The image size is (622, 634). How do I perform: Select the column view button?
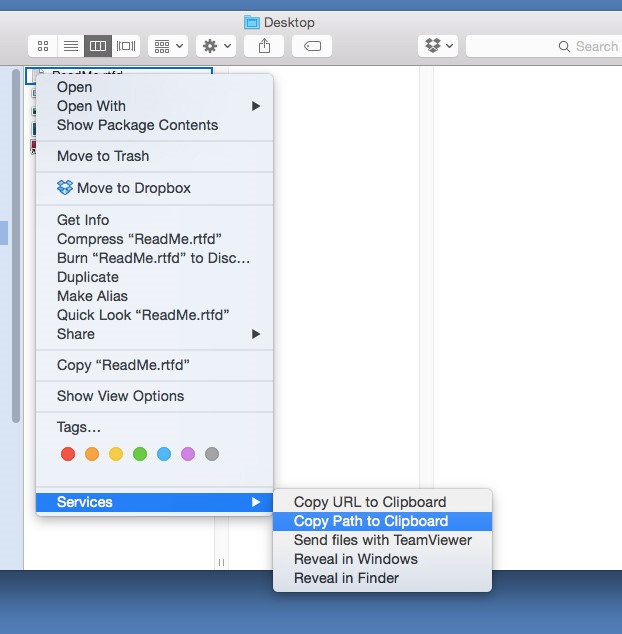[98, 46]
